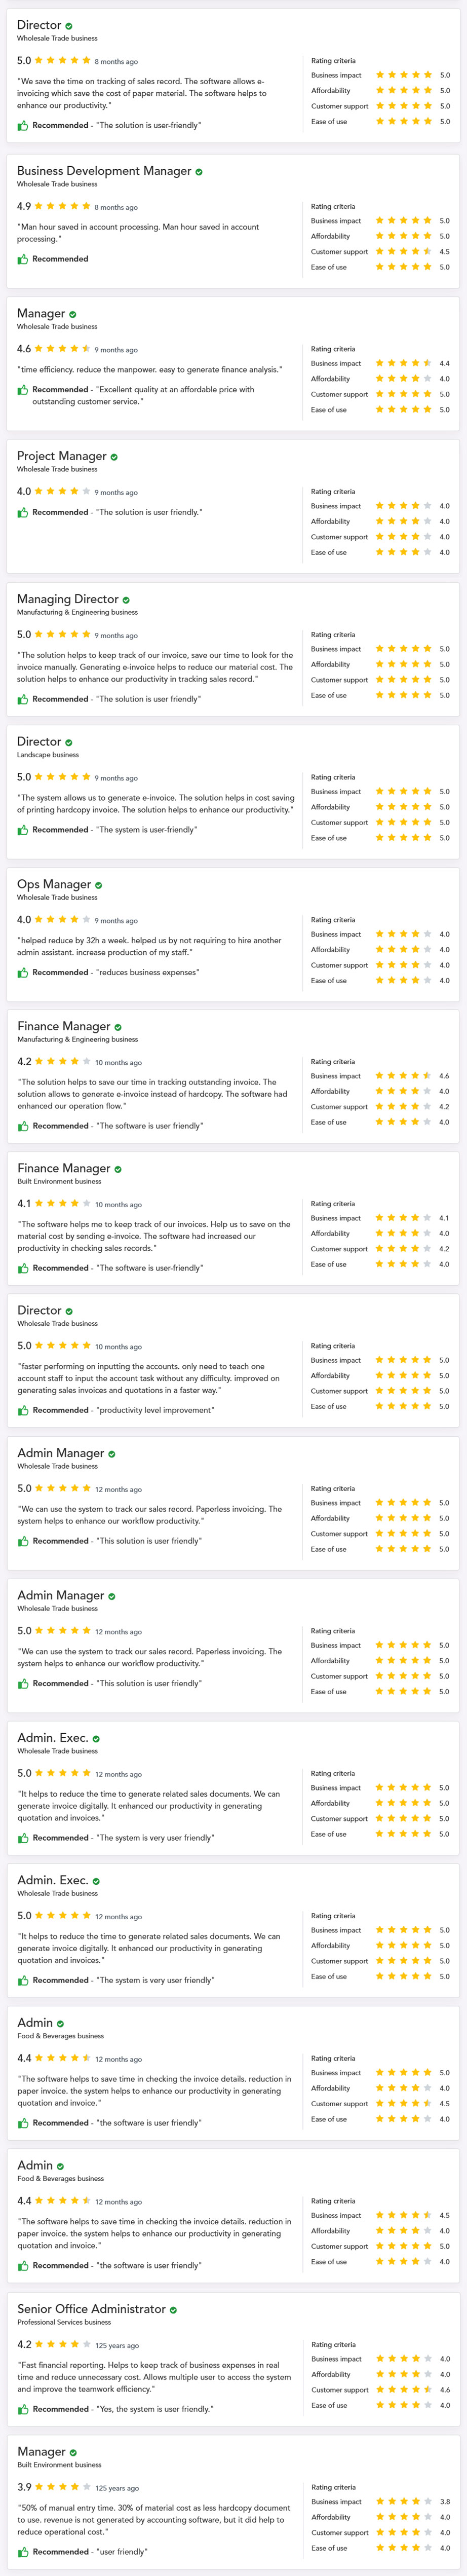Select the Managing Director review title
The height and width of the screenshot is (2576, 467).
click(x=68, y=599)
